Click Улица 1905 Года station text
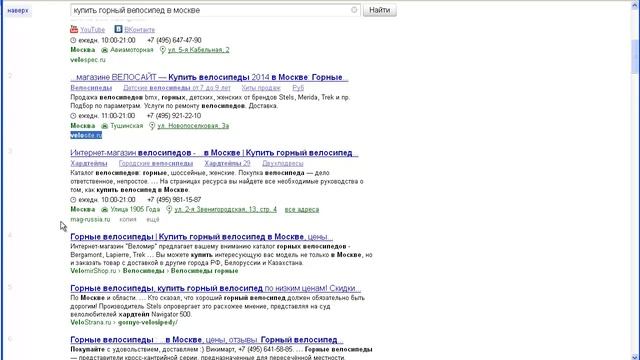The height and width of the screenshot is (360, 640). 135,209
